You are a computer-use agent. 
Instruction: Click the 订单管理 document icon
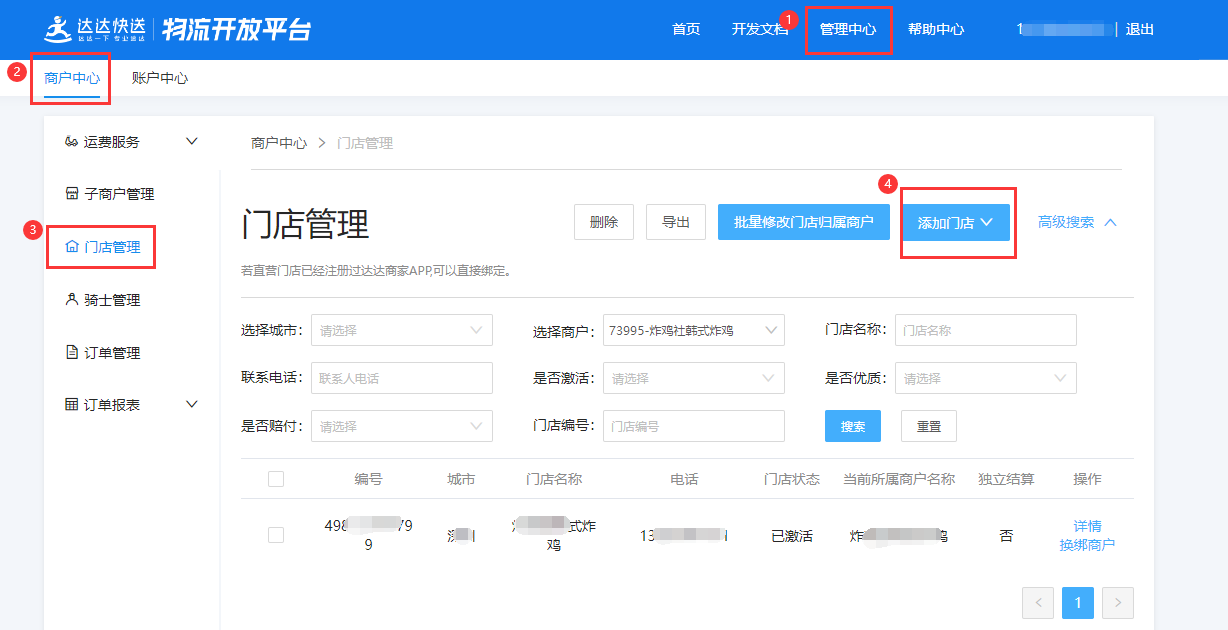[x=71, y=352]
